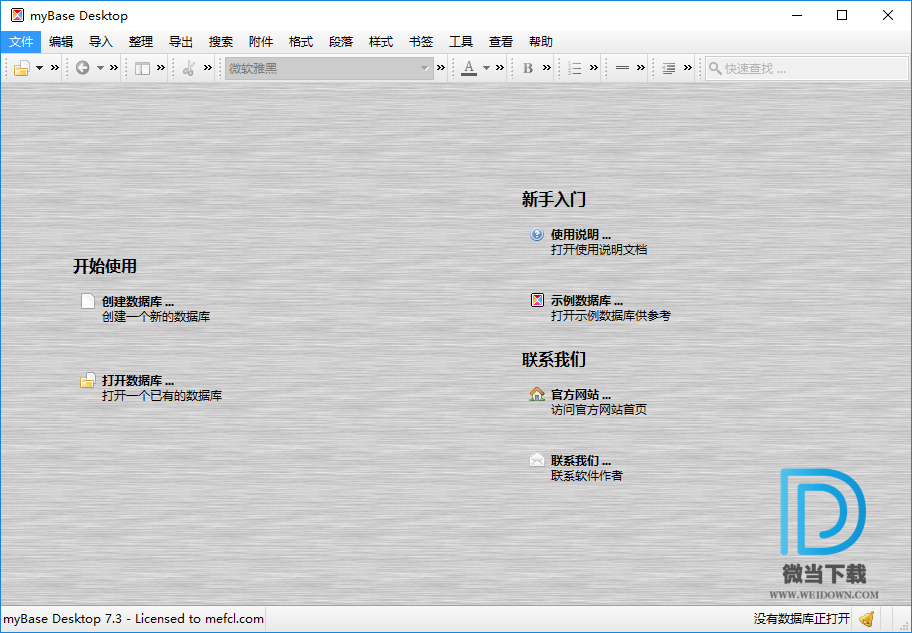Click the myBase icon beside 示例数据库

(537, 300)
